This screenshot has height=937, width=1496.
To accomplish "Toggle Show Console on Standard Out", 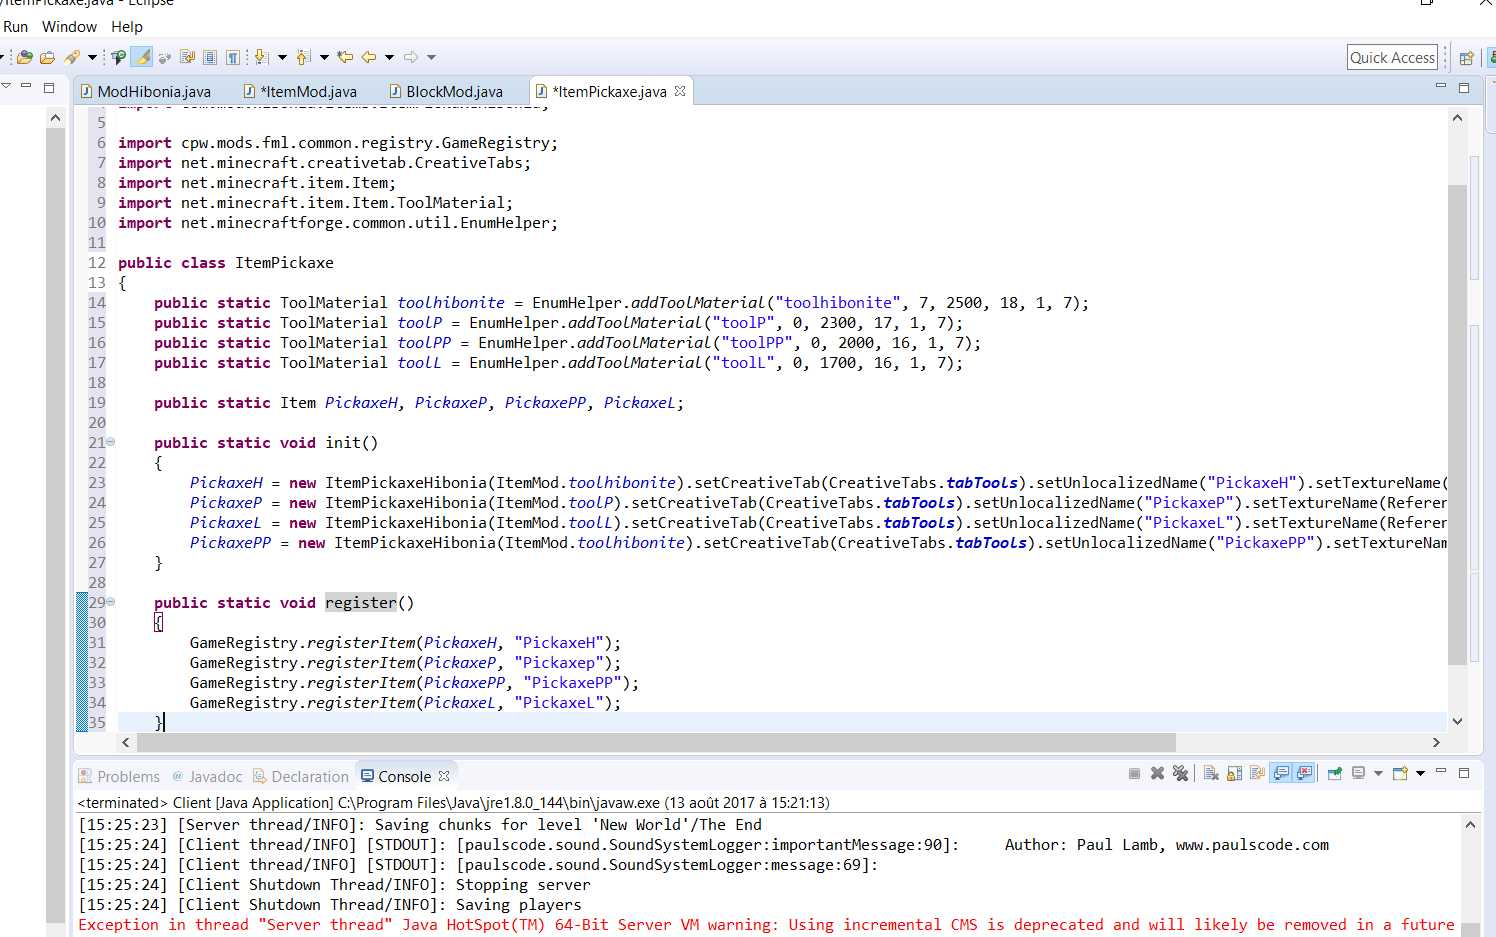I will pyautogui.click(x=1281, y=773).
